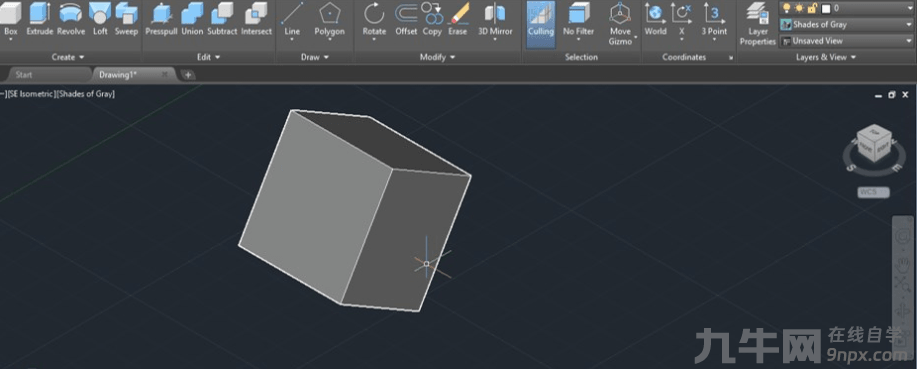Apply the Union solid operation
The height and width of the screenshot is (369, 917).
[x=192, y=19]
